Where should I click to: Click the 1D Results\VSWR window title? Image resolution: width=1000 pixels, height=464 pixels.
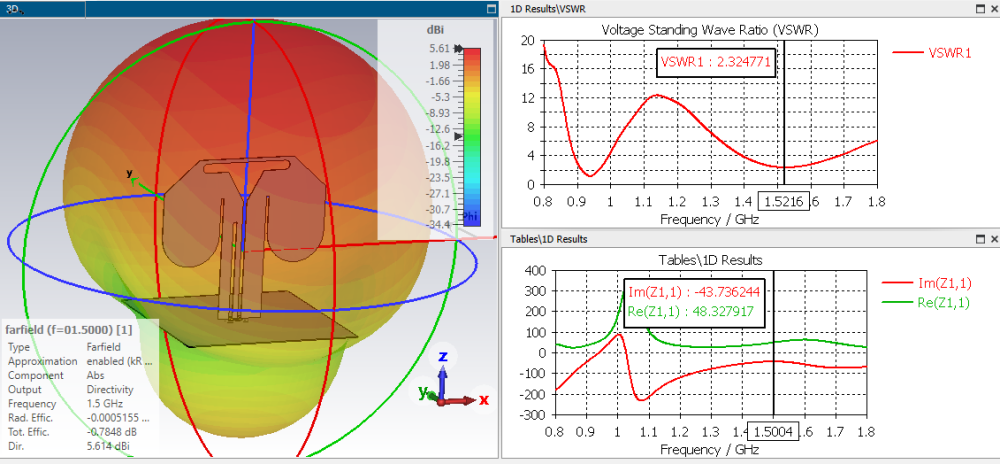pos(548,9)
